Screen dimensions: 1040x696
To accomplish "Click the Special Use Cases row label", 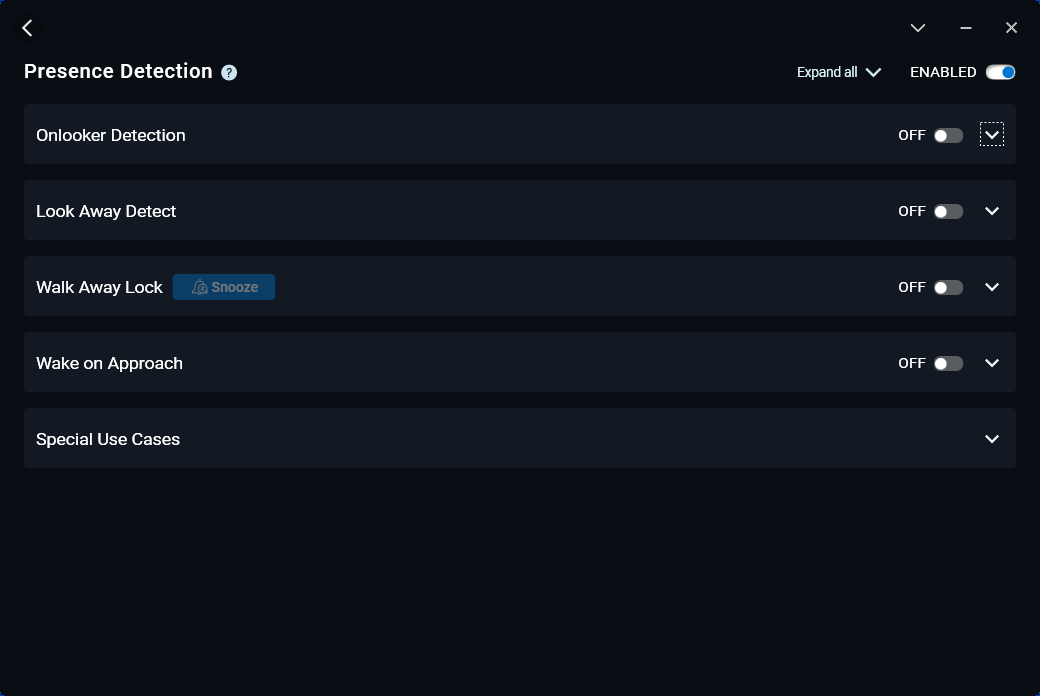I will click(x=108, y=439).
